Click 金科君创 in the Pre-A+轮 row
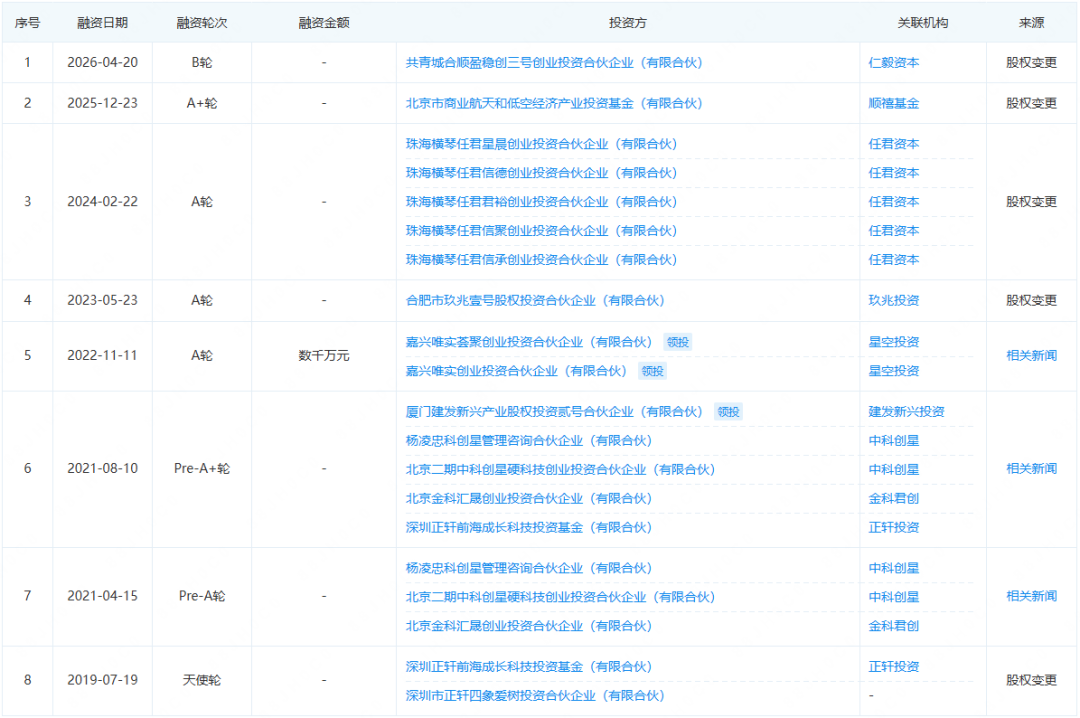Image resolution: width=1080 pixels, height=718 pixels. pyautogui.click(x=893, y=499)
